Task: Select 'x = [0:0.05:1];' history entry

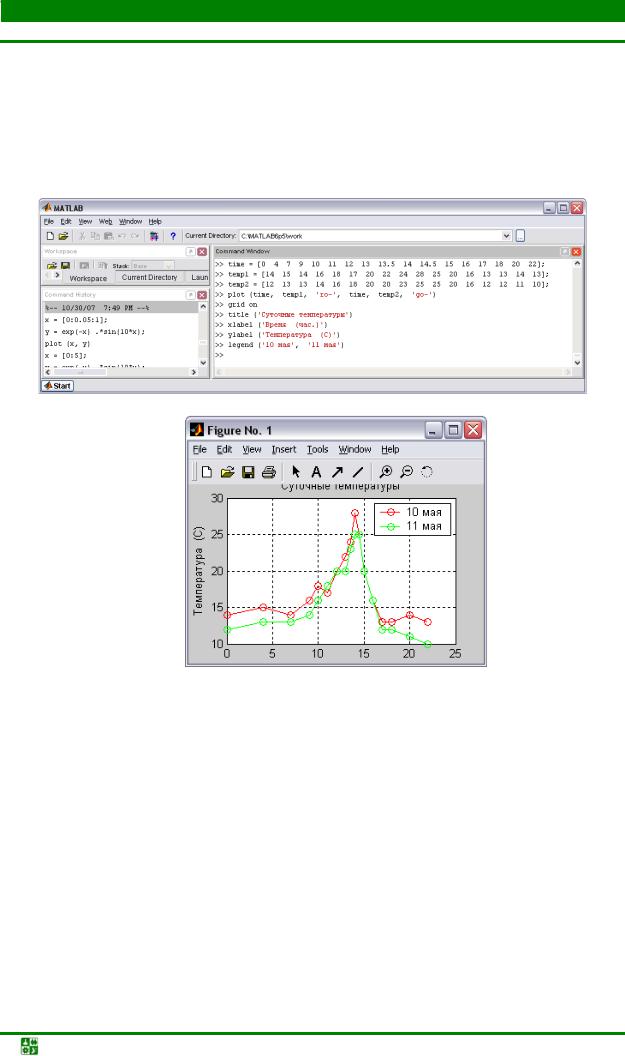Action: tap(76, 320)
